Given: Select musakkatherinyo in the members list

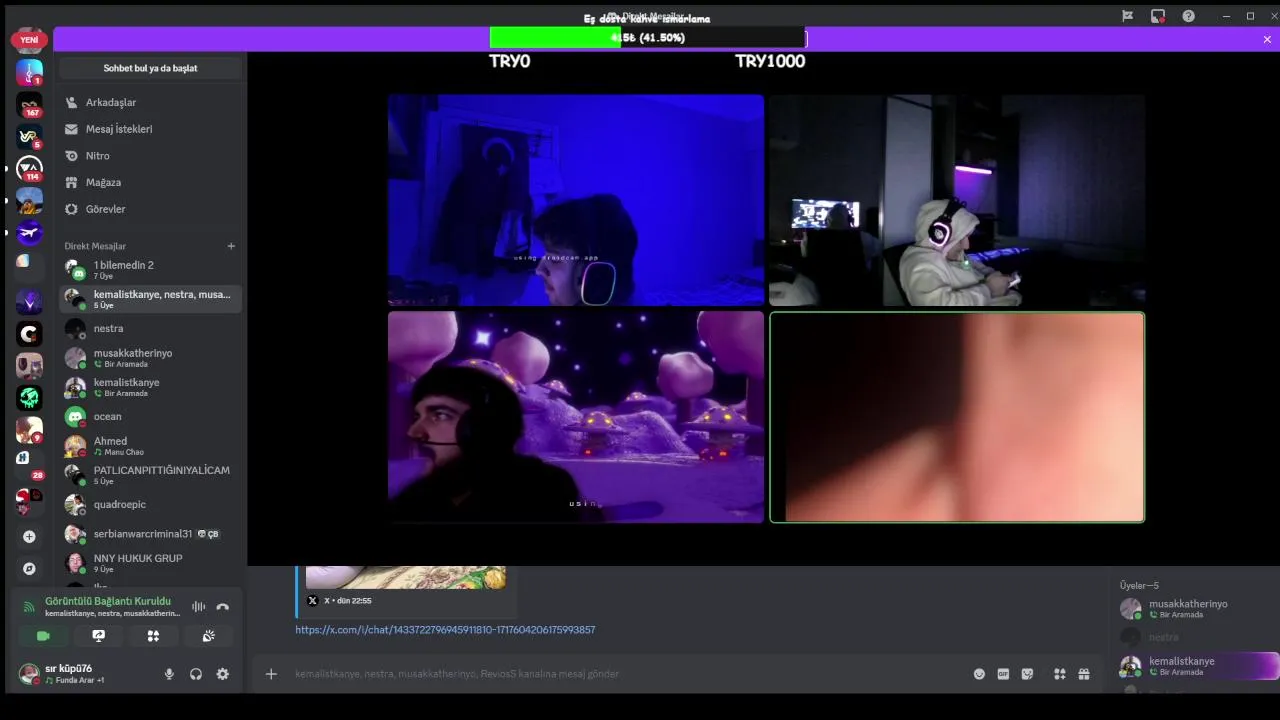Looking at the screenshot, I should (x=1198, y=608).
